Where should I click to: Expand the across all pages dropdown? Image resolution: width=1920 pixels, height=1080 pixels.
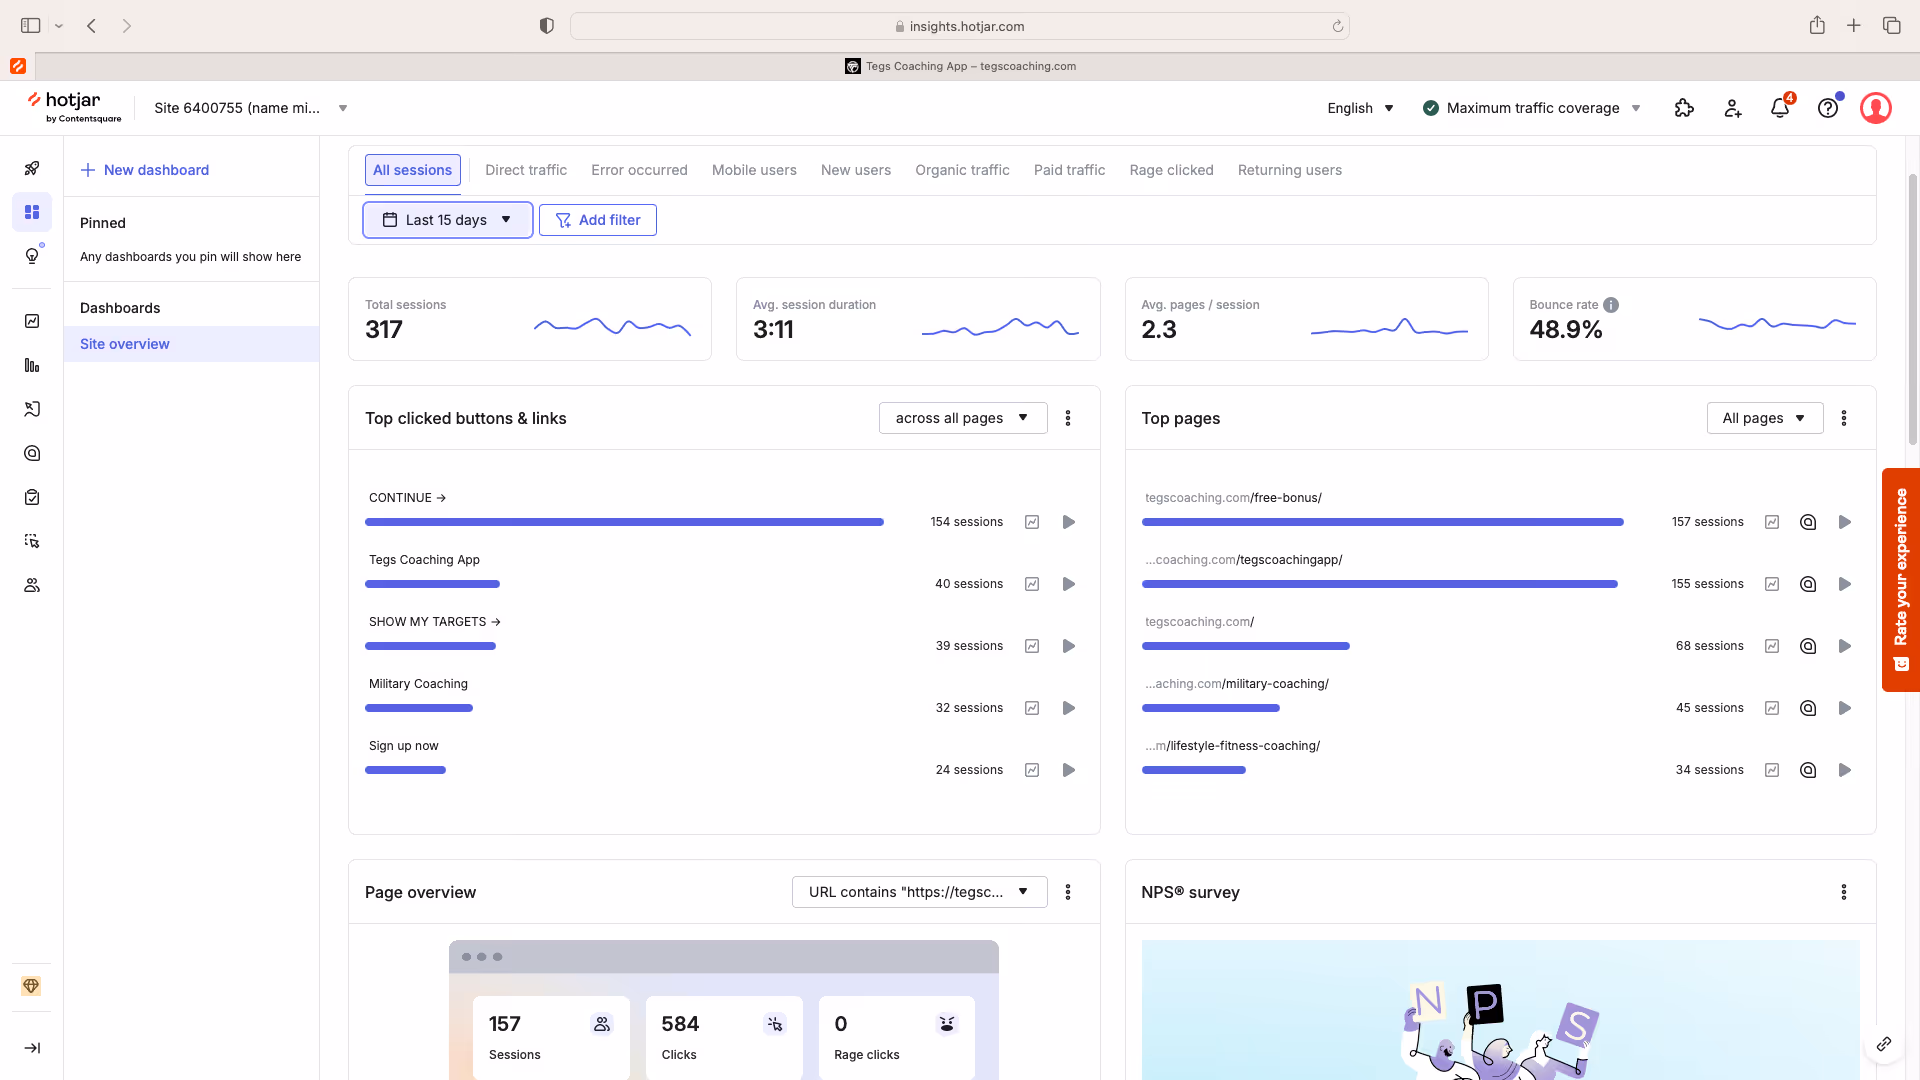coord(962,418)
